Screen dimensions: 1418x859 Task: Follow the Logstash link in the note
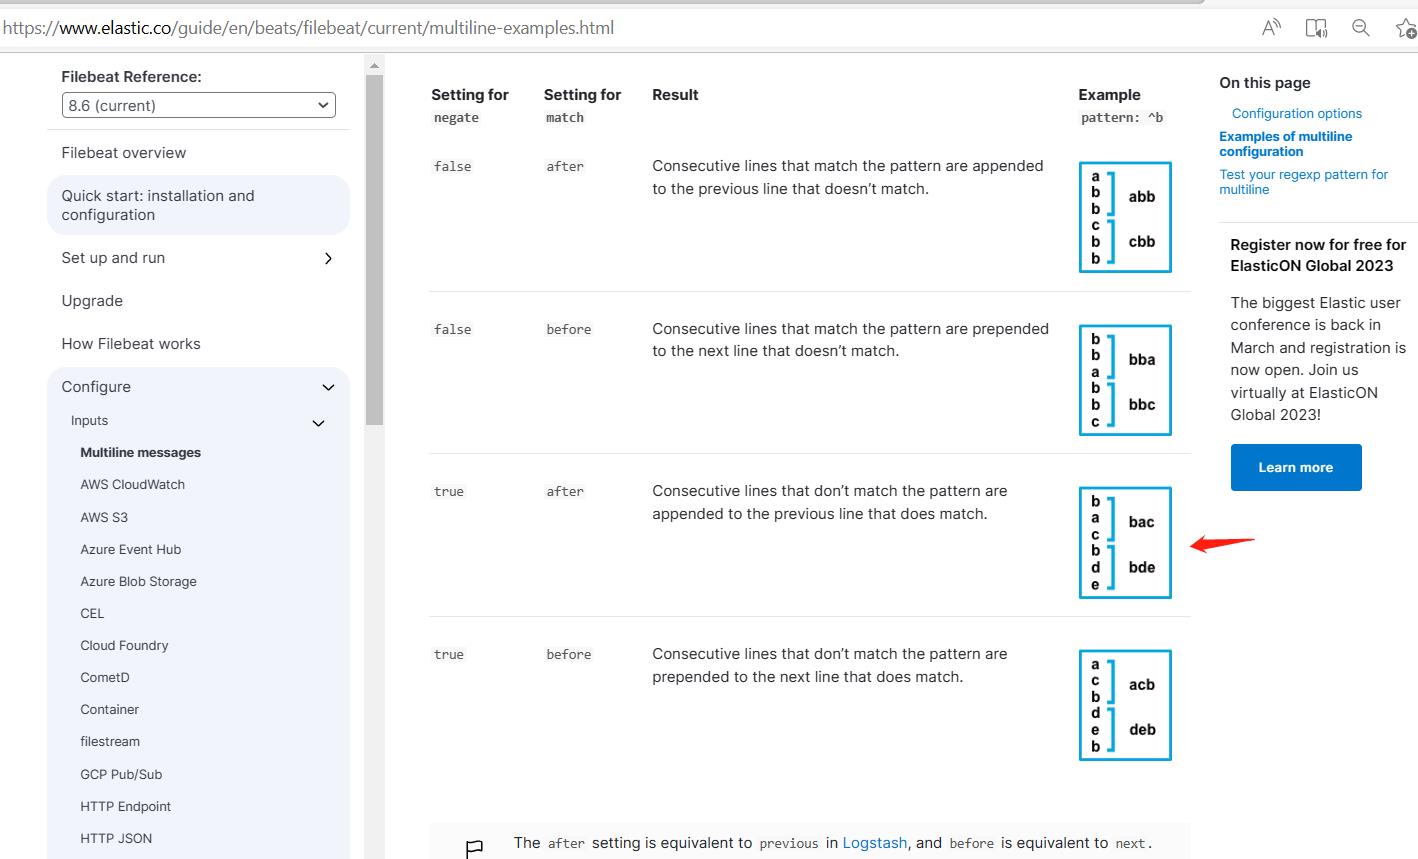874,843
